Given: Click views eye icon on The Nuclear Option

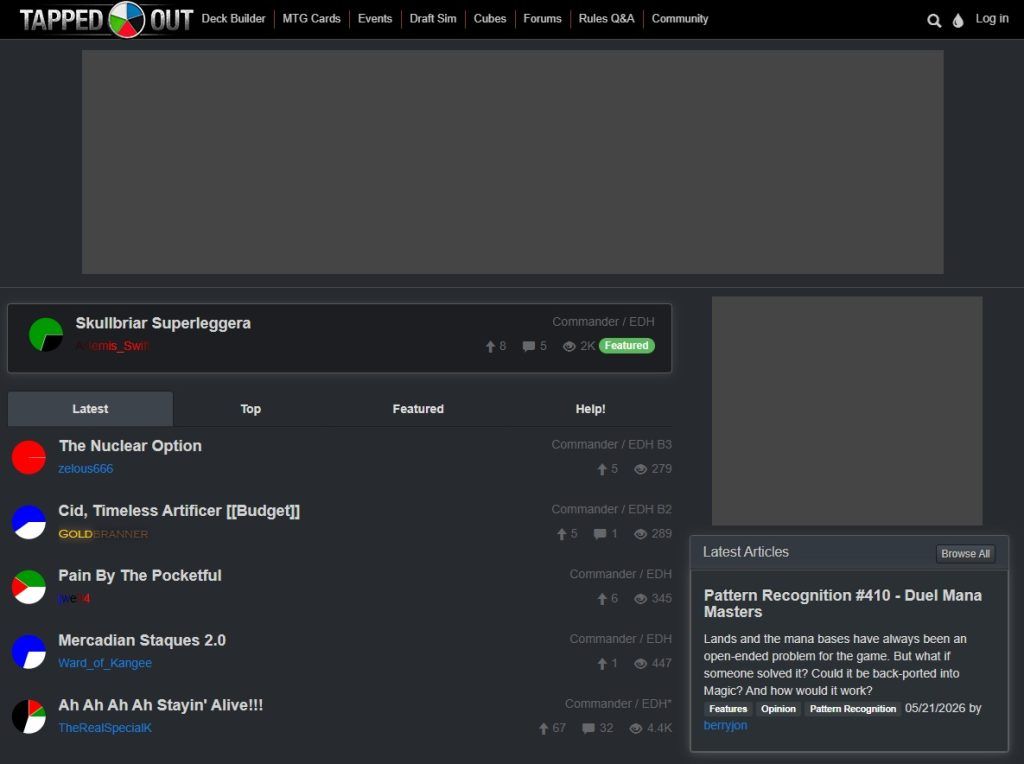Looking at the screenshot, I should click(x=640, y=469).
